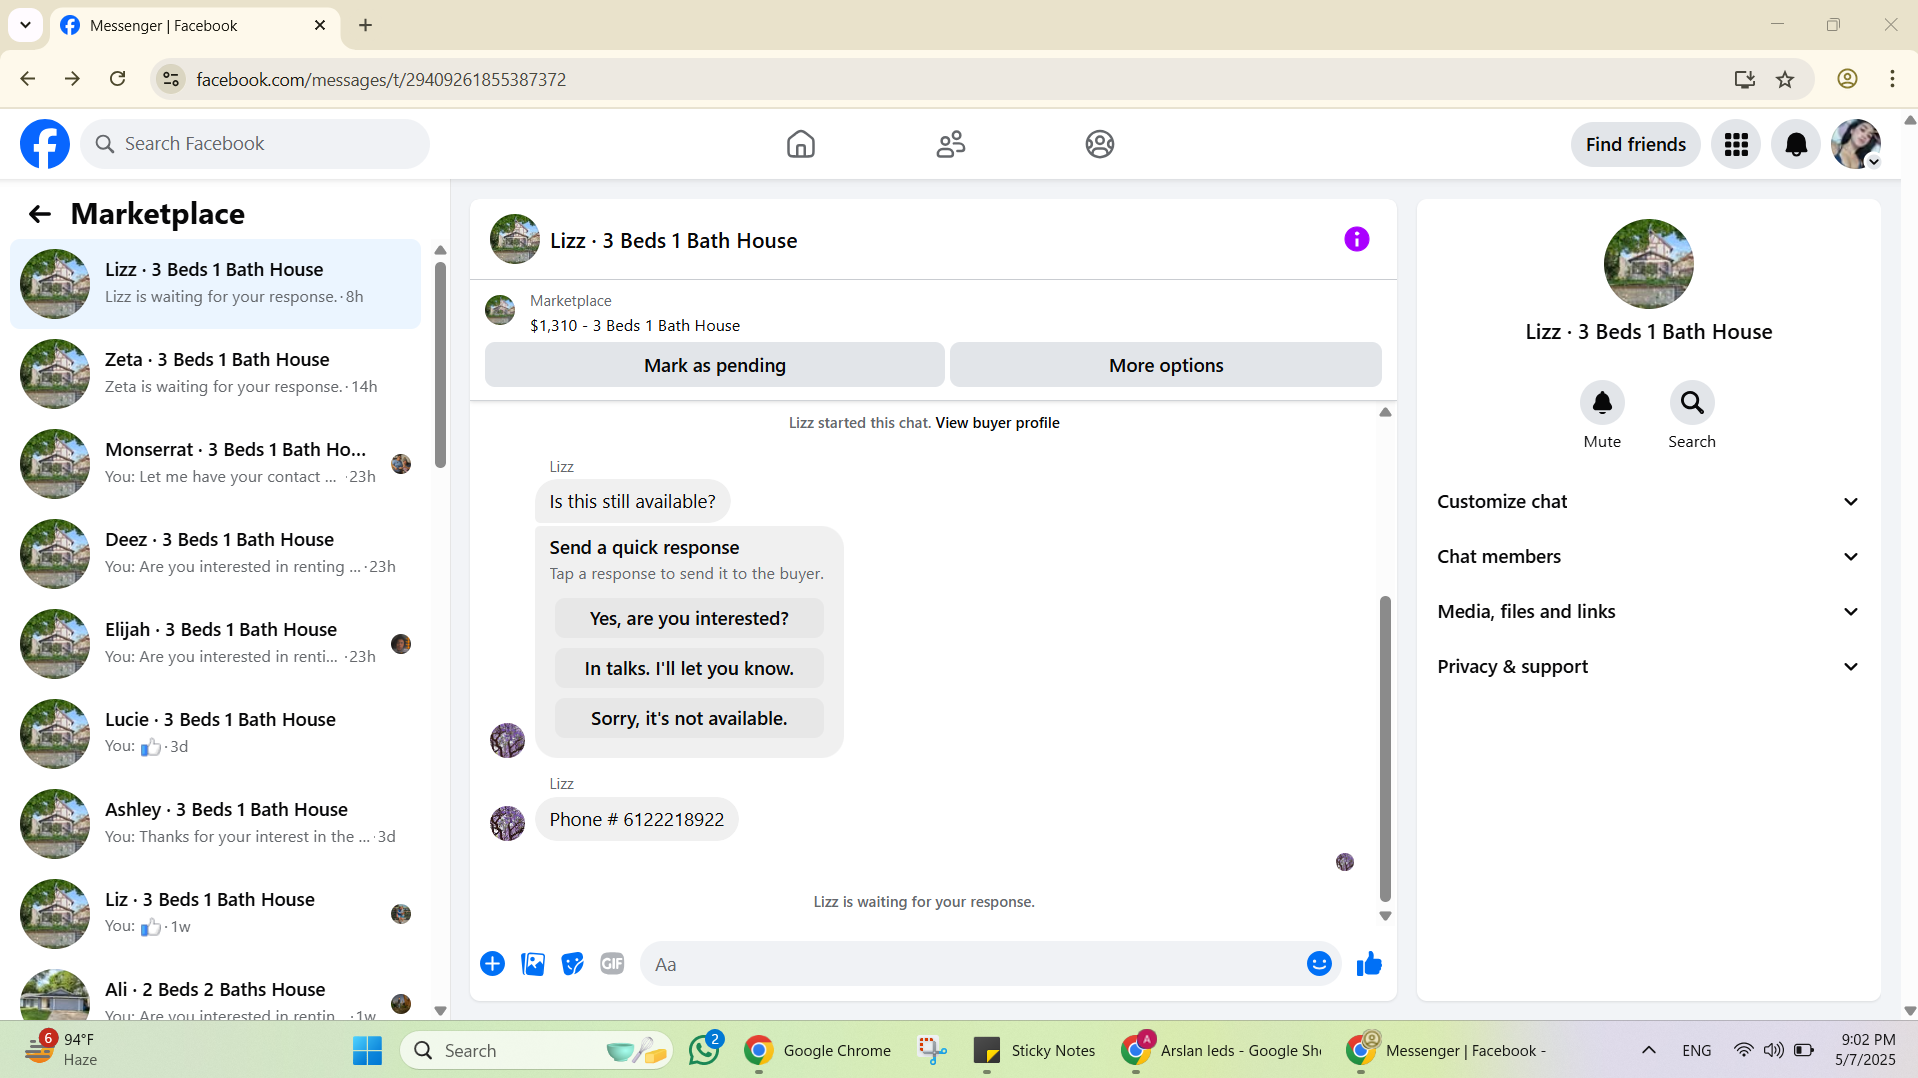Open new Chrome tab
Image resolution: width=1918 pixels, height=1078 pixels.
click(365, 25)
